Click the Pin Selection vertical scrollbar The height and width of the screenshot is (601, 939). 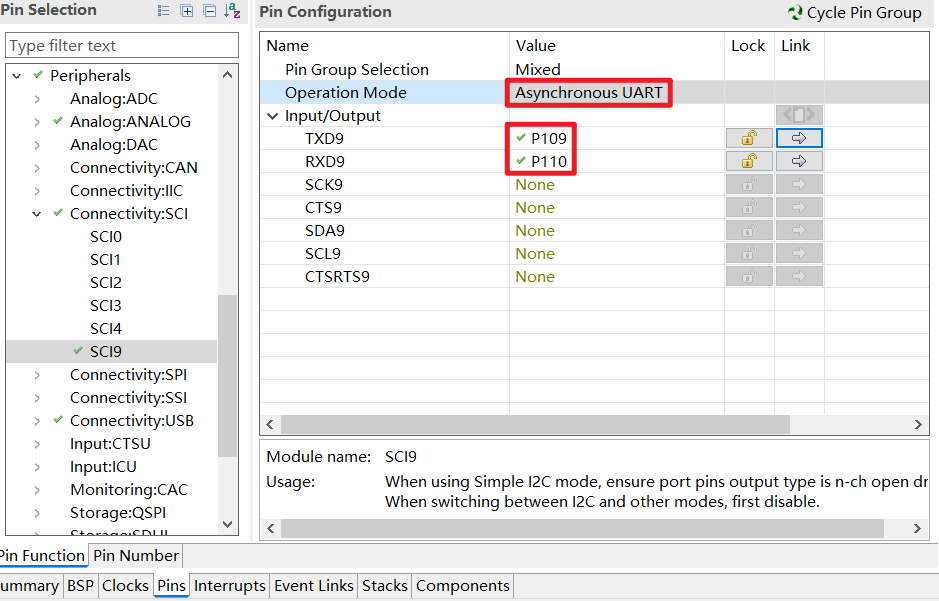click(228, 299)
